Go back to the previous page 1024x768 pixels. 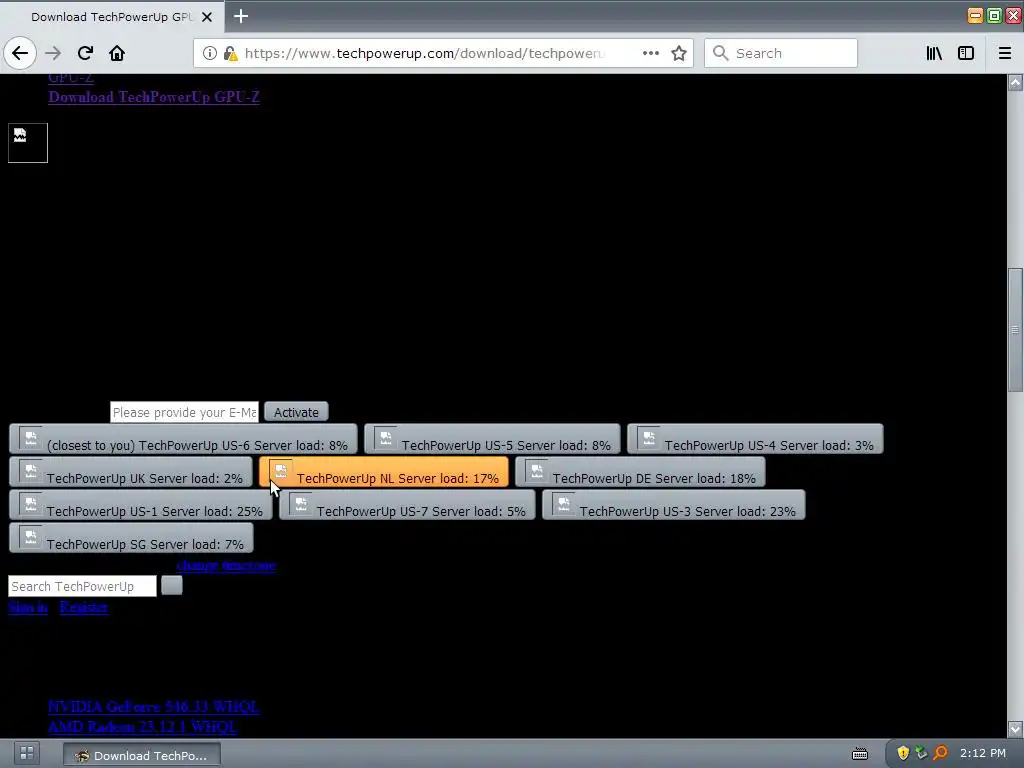click(x=20, y=53)
